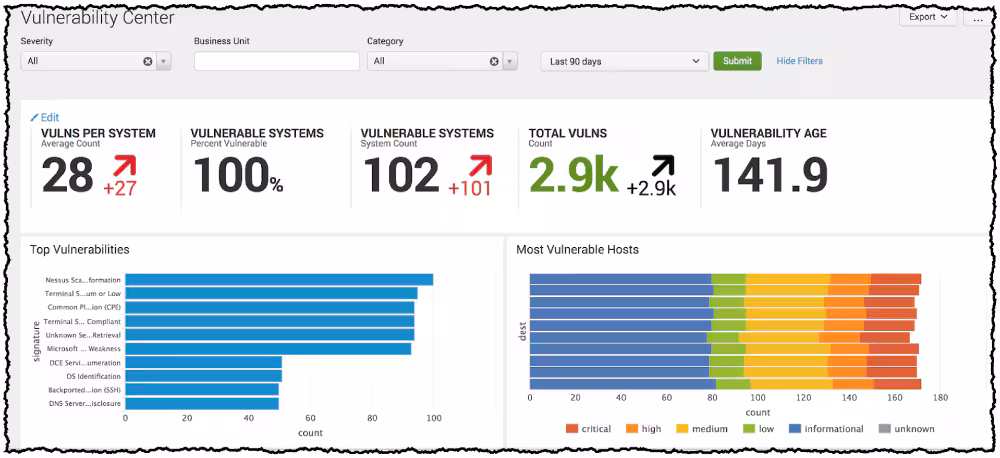Open the Last 90 days time range picker

coord(624,62)
